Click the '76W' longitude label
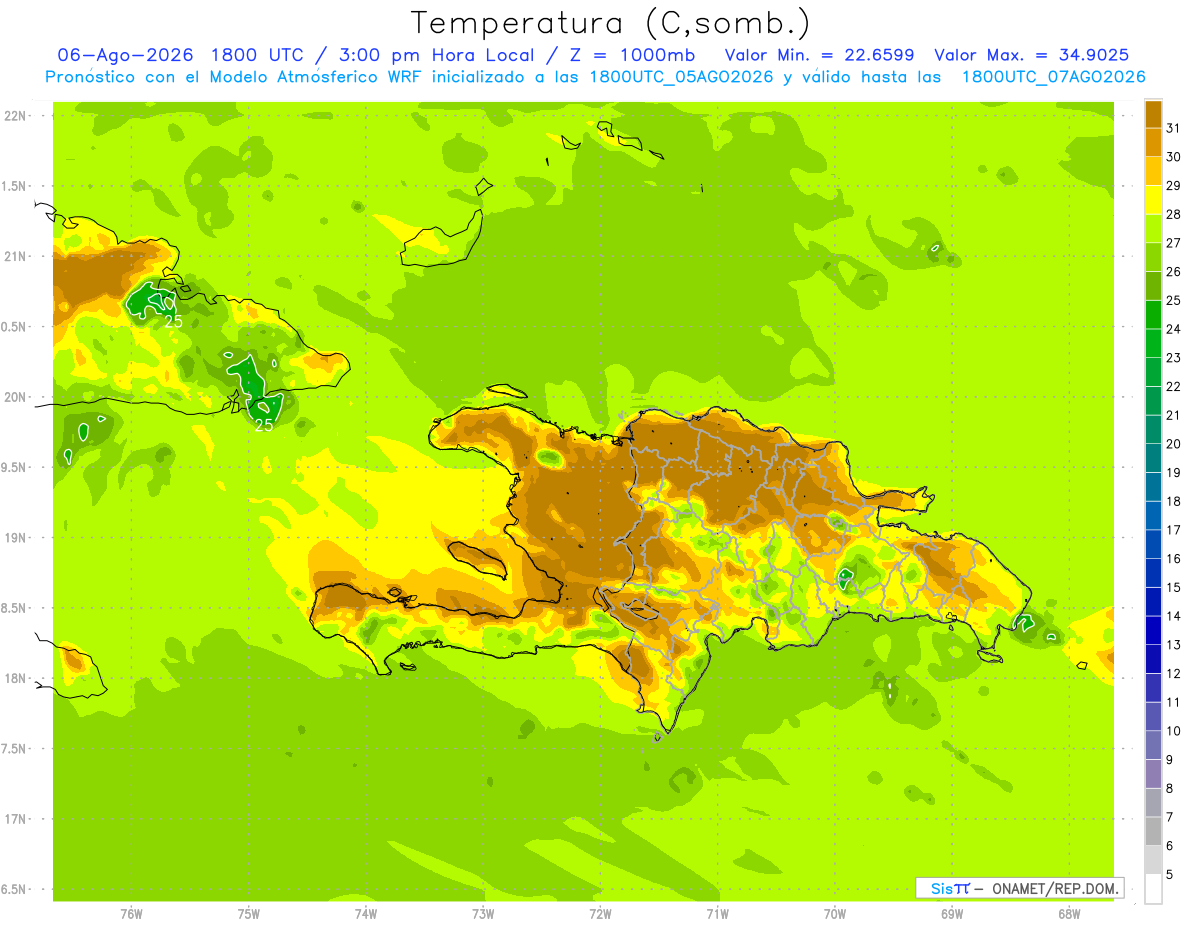The height and width of the screenshot is (927, 1200). click(x=131, y=914)
